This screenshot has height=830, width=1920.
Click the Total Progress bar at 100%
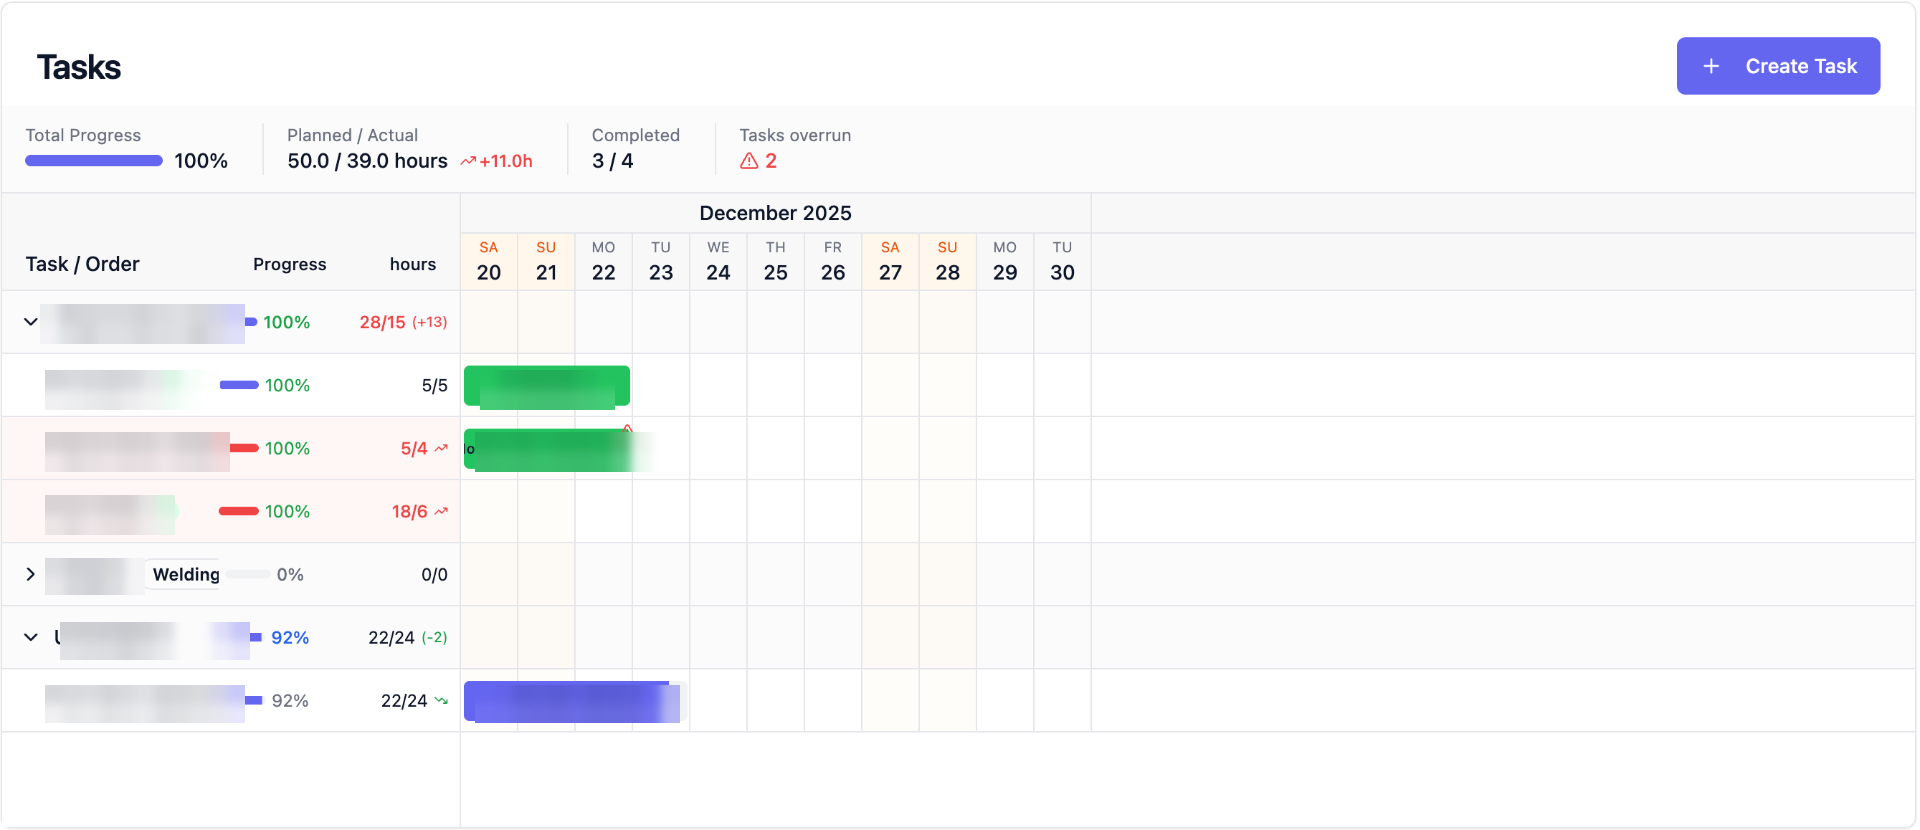94,161
